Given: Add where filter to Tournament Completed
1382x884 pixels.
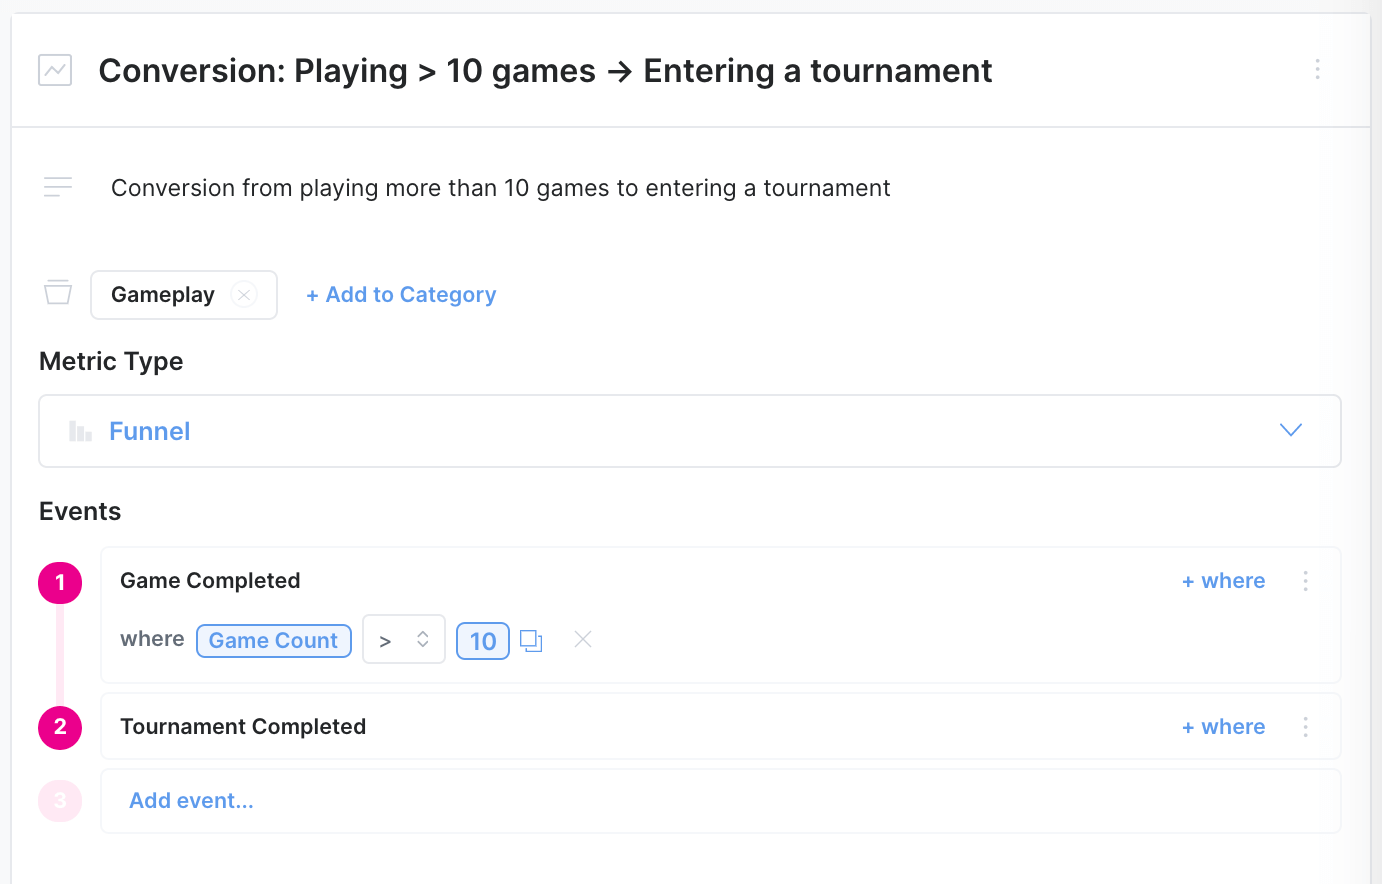Looking at the screenshot, I should click(x=1223, y=727).
